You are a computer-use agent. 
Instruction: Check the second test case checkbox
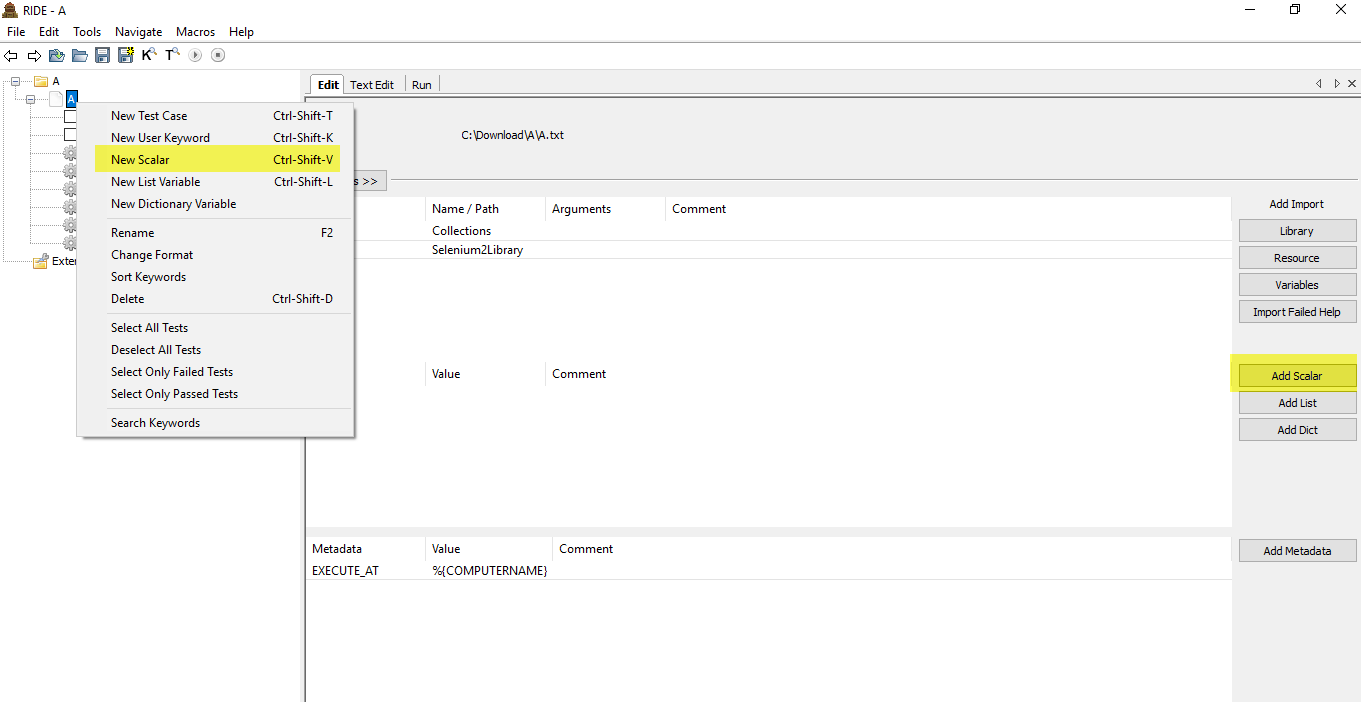click(70, 134)
